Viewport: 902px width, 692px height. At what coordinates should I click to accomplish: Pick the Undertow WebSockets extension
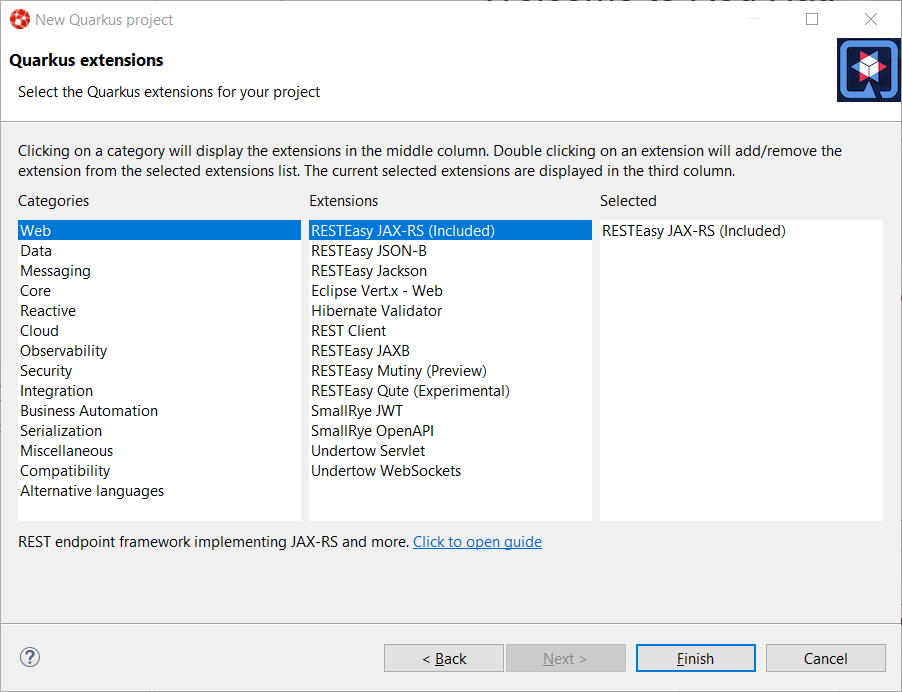[x=450, y=471]
